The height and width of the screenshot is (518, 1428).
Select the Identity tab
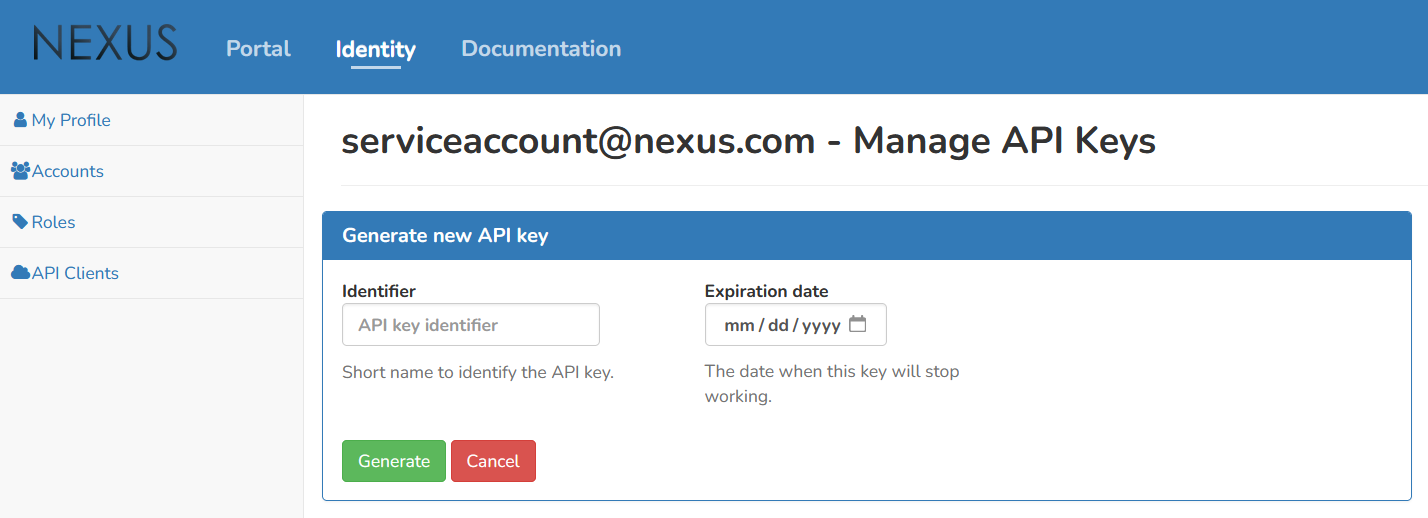[375, 48]
